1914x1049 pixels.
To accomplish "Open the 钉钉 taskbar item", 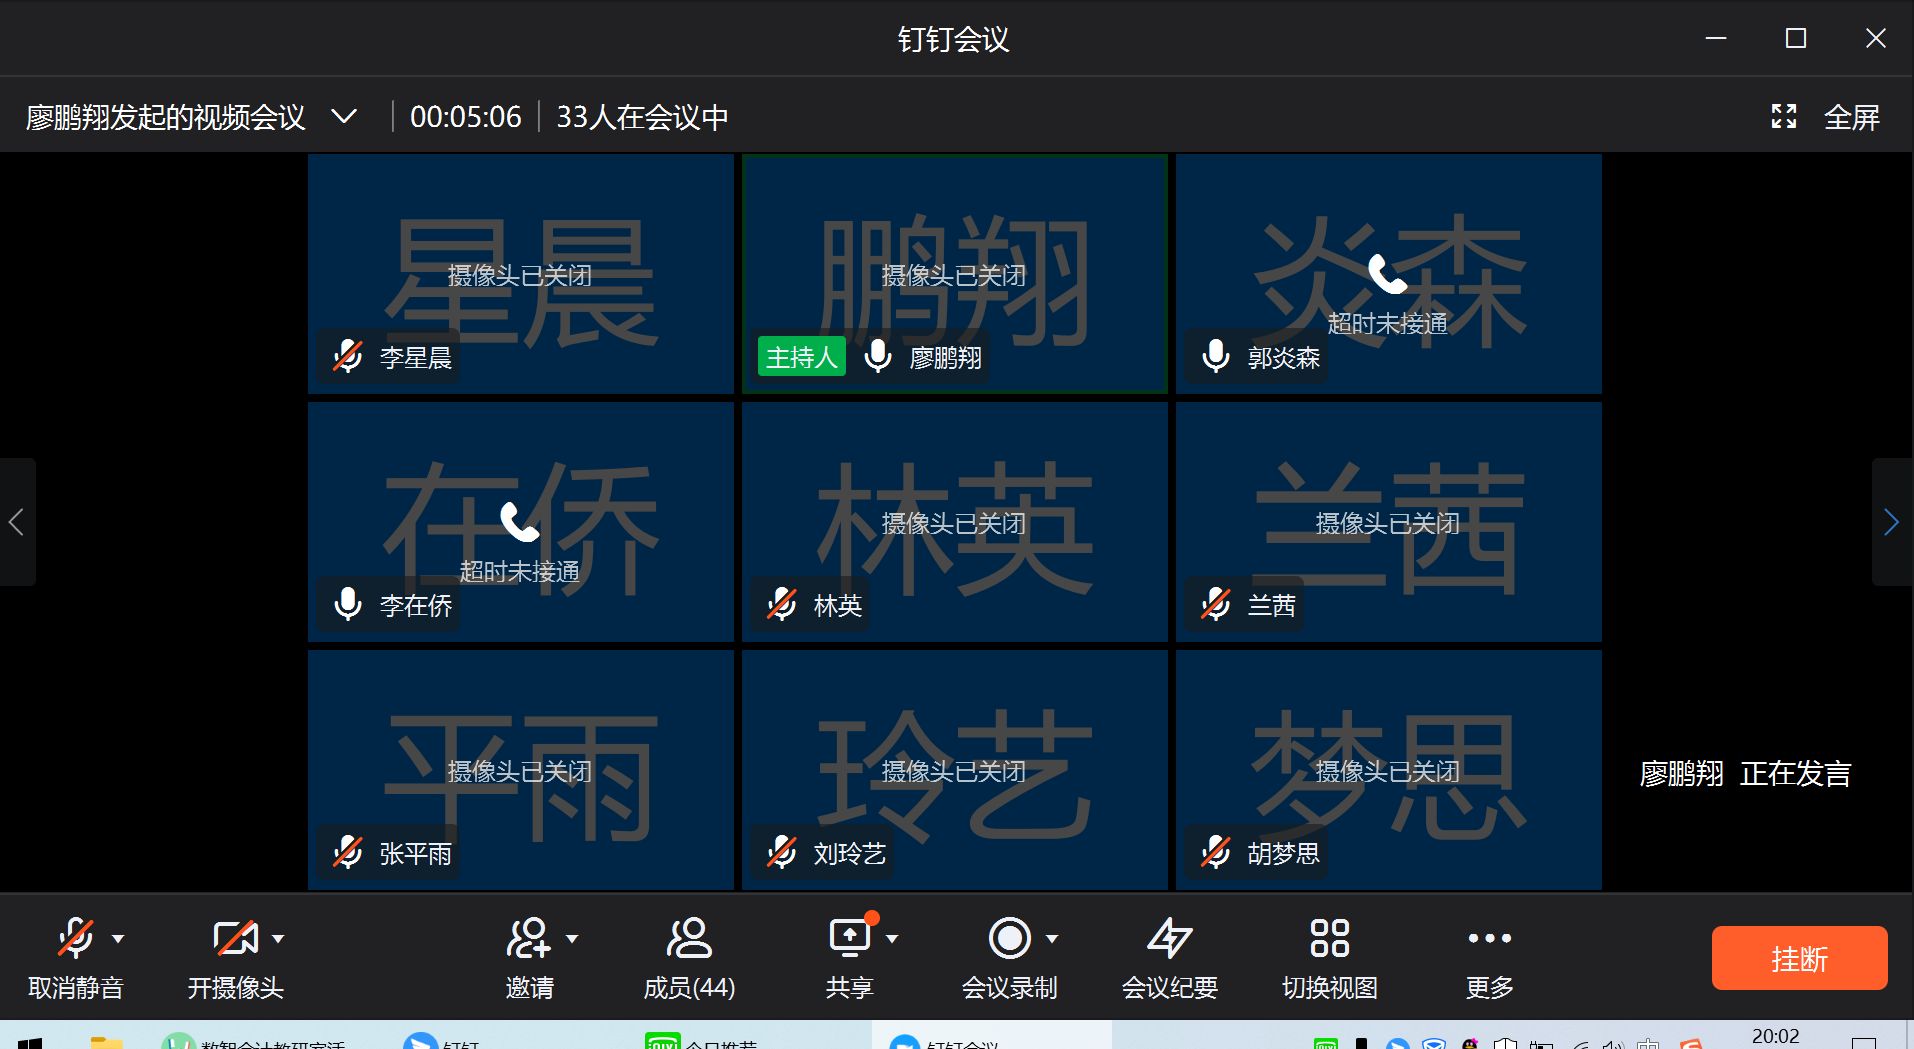I will (442, 1041).
